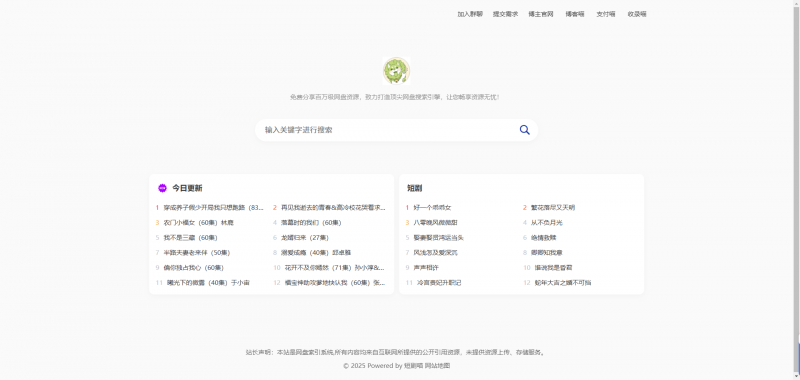800x380 pixels.
Task: Open rank 1 entry in 今日更新 list
Action: coord(214,208)
